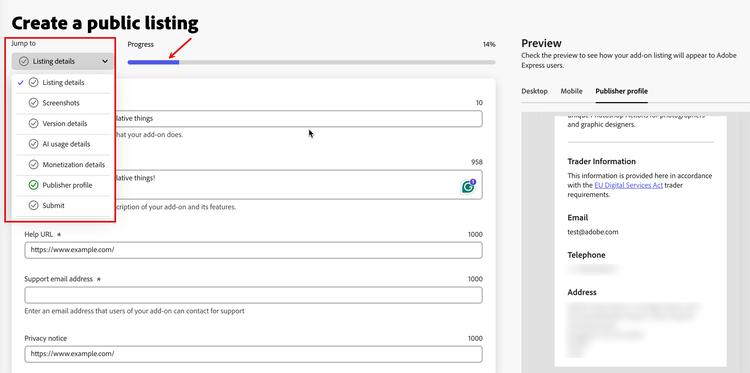The image size is (750, 373).
Task: Focus the Support email address field
Action: click(254, 295)
